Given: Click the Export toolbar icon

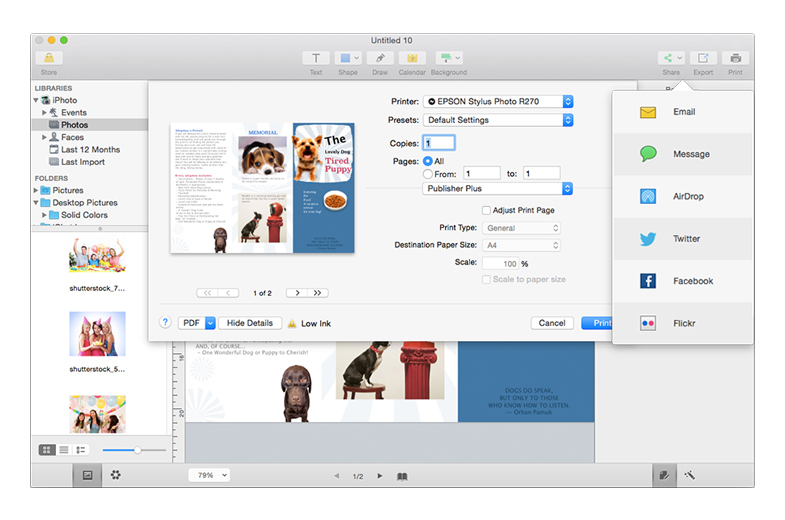Looking at the screenshot, I should point(703,59).
